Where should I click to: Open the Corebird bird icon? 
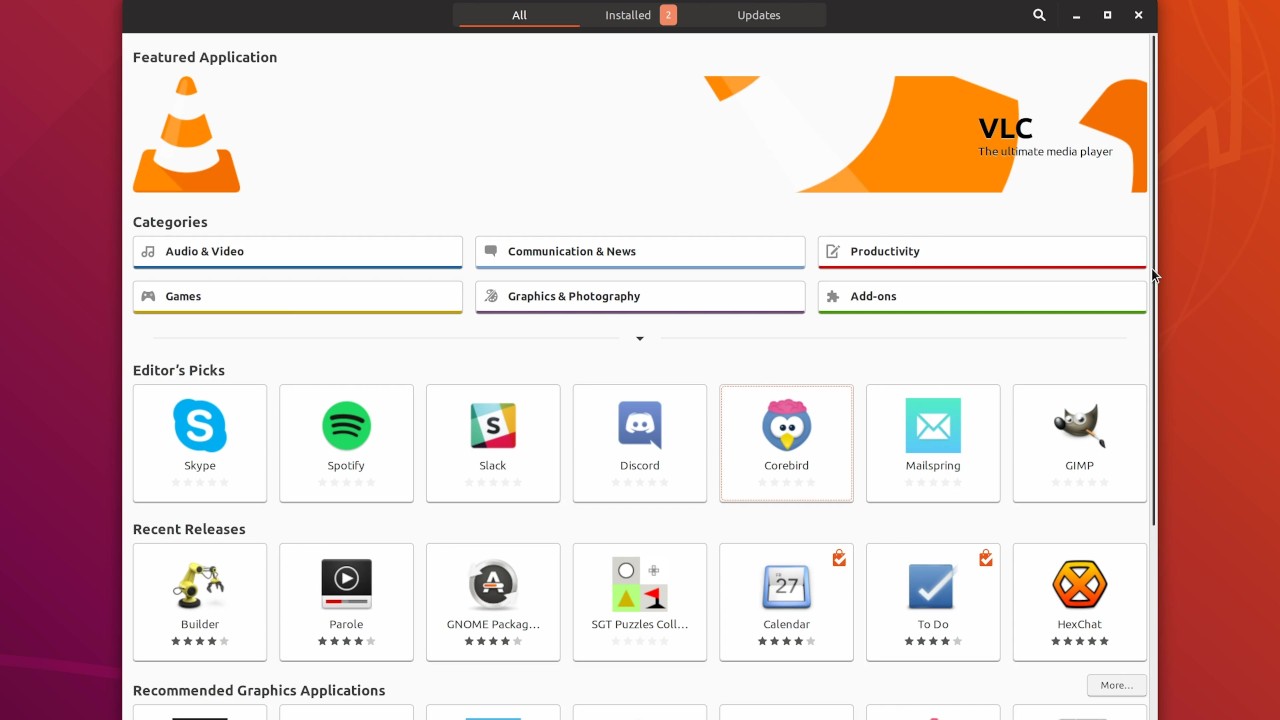(x=786, y=426)
